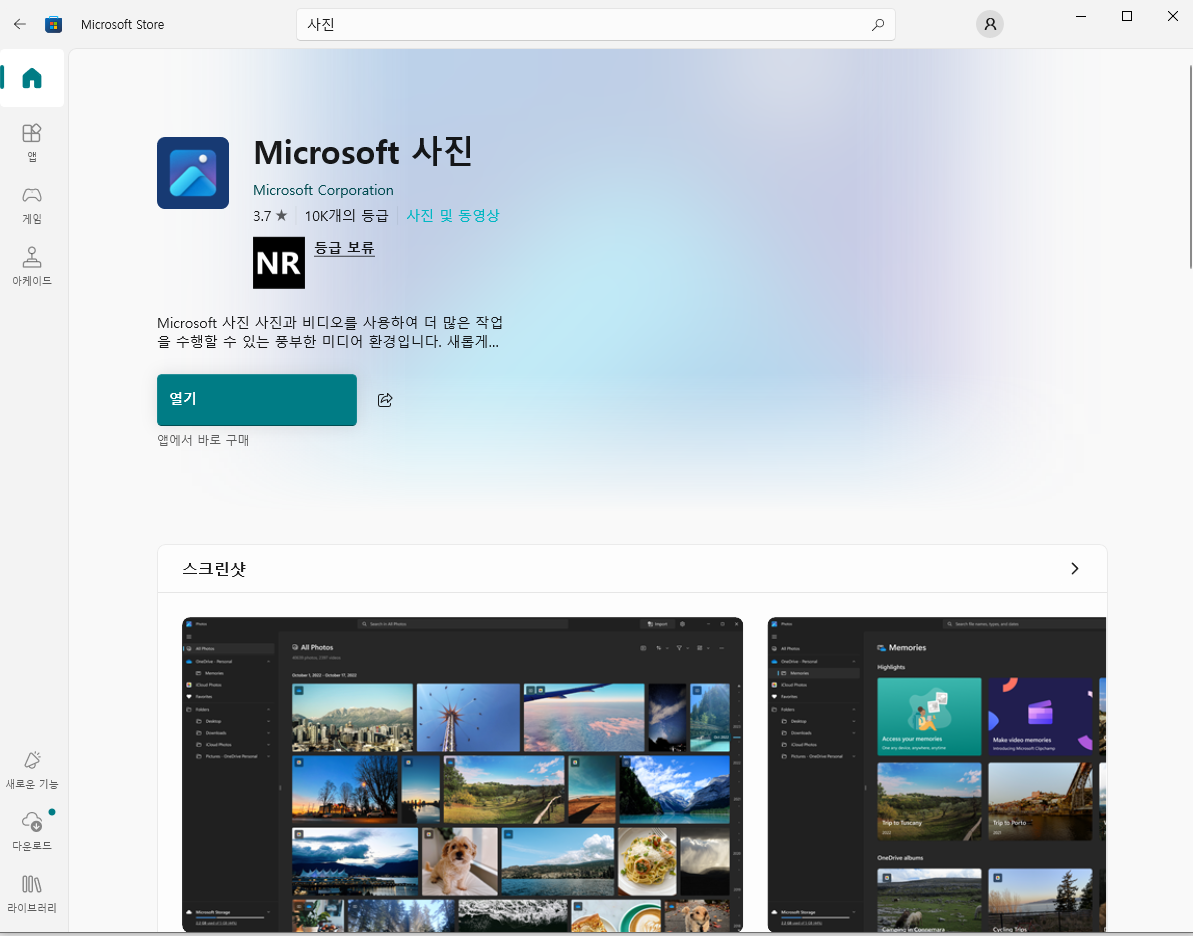
Task: Click the vertical scrollbar thumb
Action: [x=1190, y=167]
